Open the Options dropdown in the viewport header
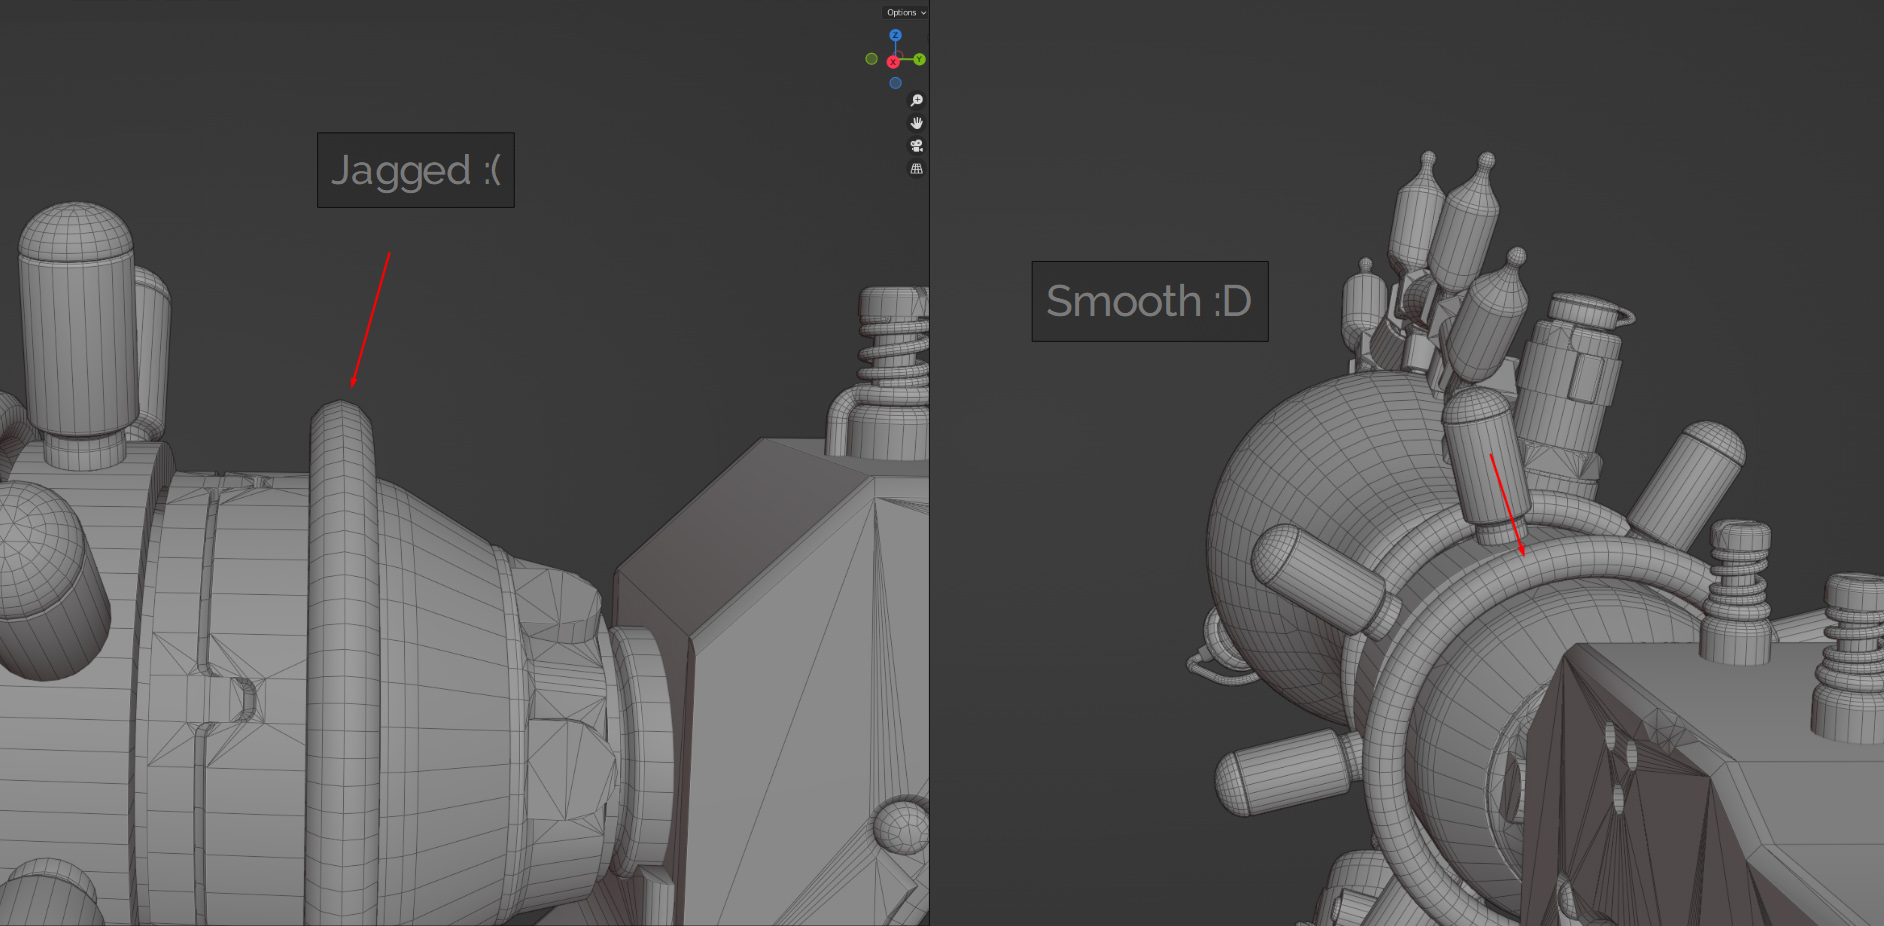 click(x=906, y=13)
